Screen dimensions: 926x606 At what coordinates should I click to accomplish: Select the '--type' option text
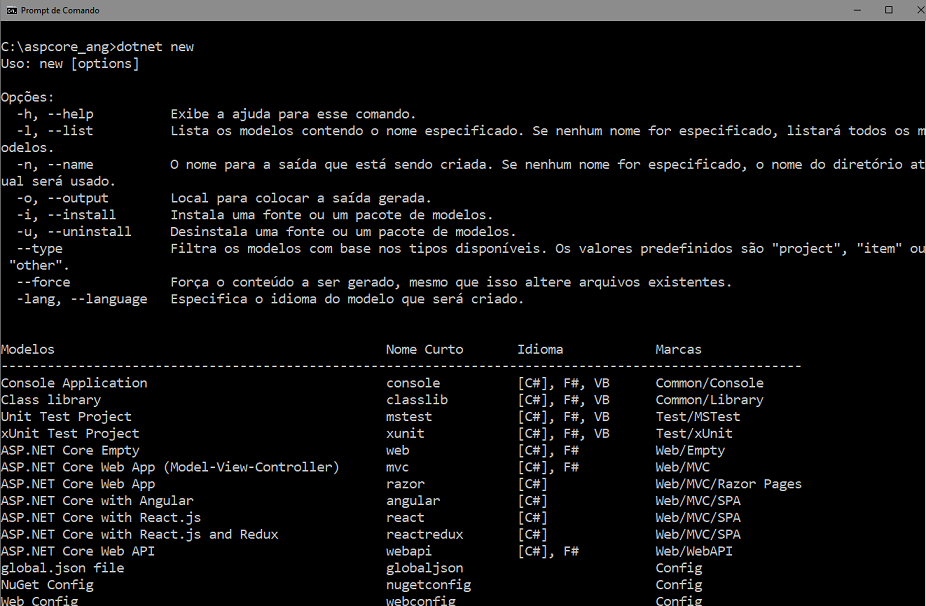click(40, 249)
